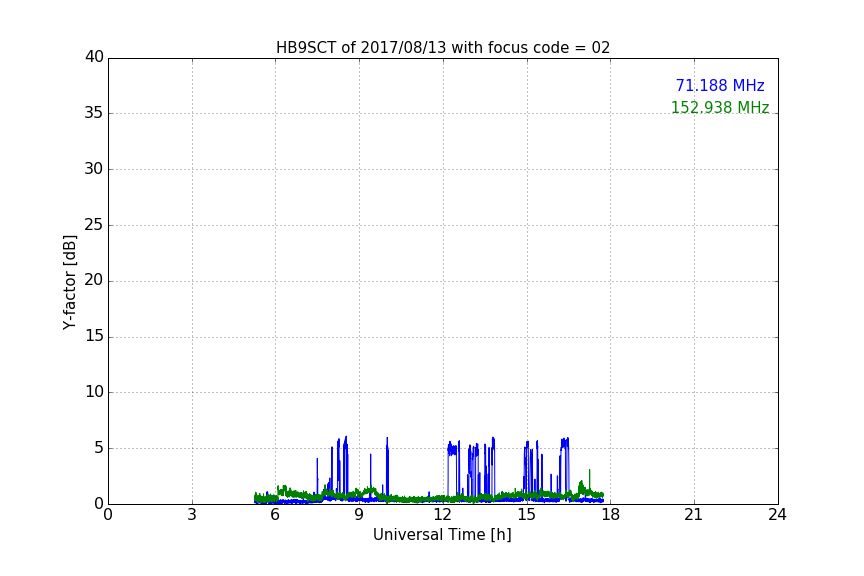Click the y-axis tick label 30
Viewport: 864px width, 576px height.
(94, 169)
